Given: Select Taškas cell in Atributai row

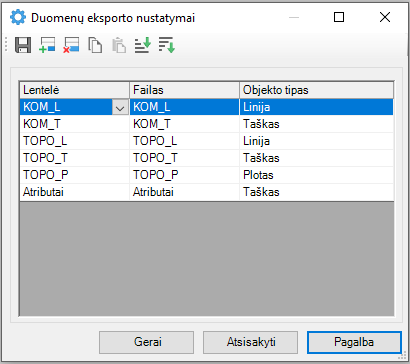Looking at the screenshot, I should [x=316, y=192].
